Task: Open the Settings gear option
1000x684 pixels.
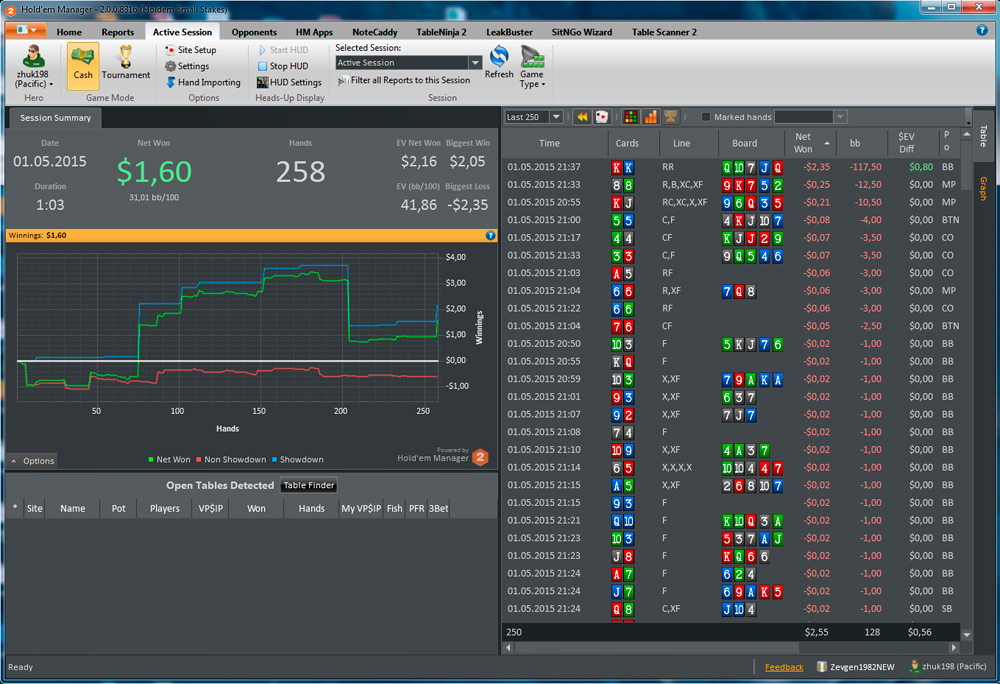Action: [187, 66]
